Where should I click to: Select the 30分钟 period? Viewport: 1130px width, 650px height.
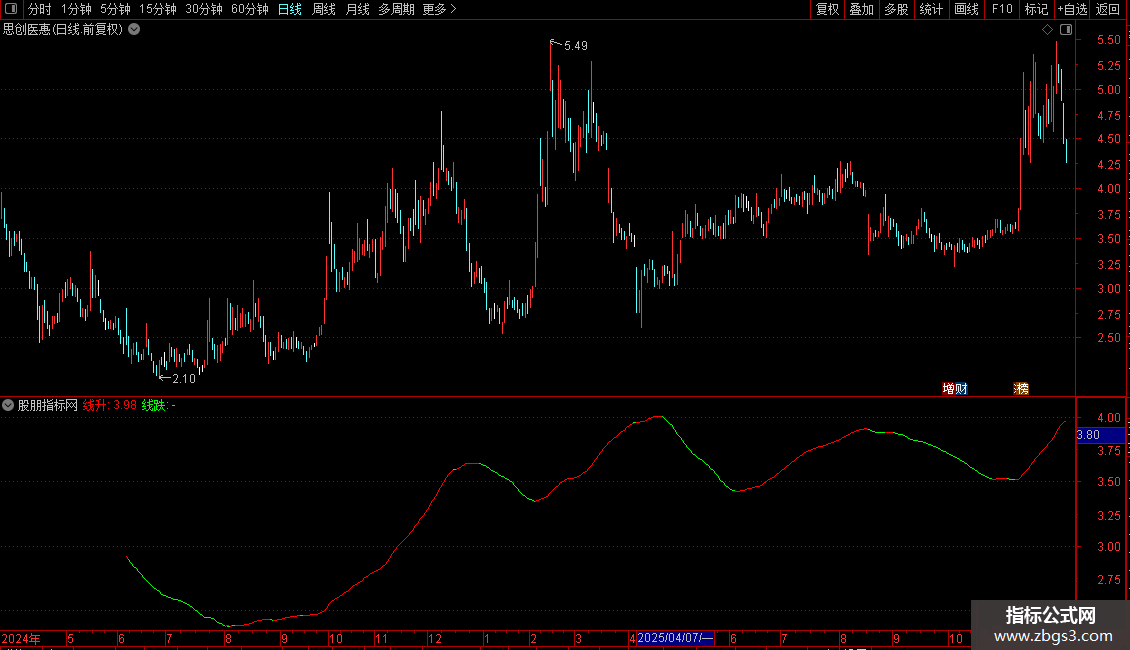(x=204, y=9)
